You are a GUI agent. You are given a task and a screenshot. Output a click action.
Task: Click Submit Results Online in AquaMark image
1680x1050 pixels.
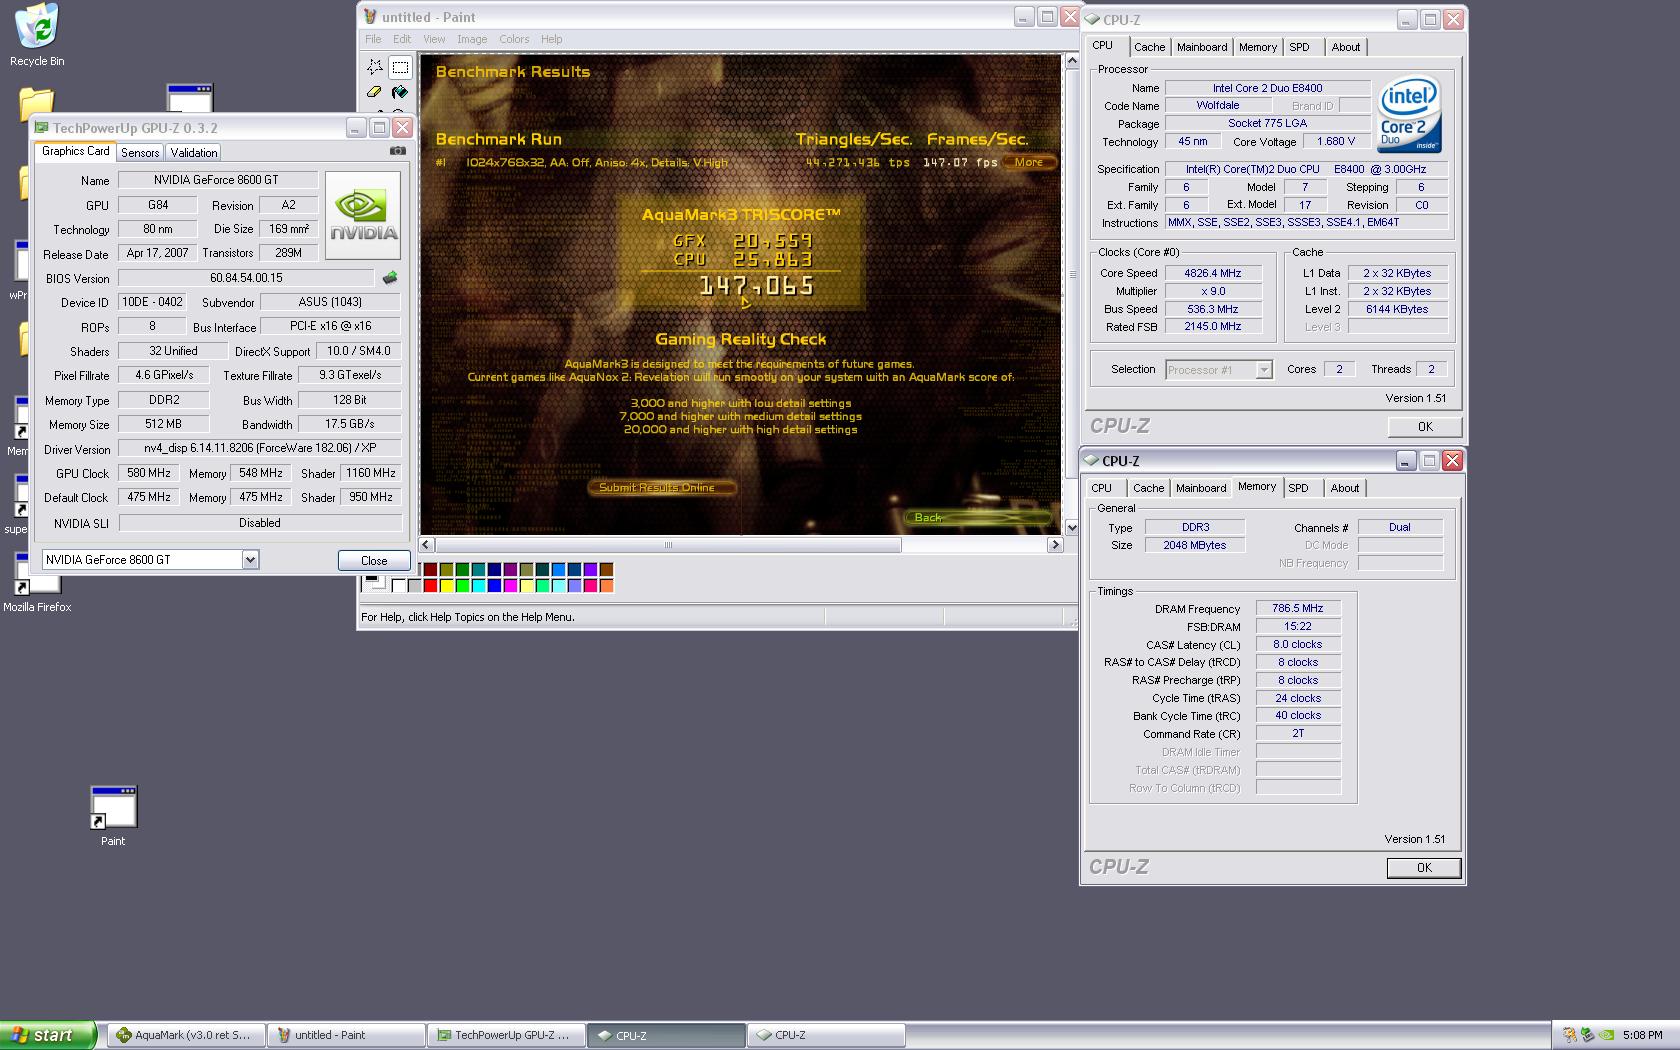pyautogui.click(x=660, y=488)
